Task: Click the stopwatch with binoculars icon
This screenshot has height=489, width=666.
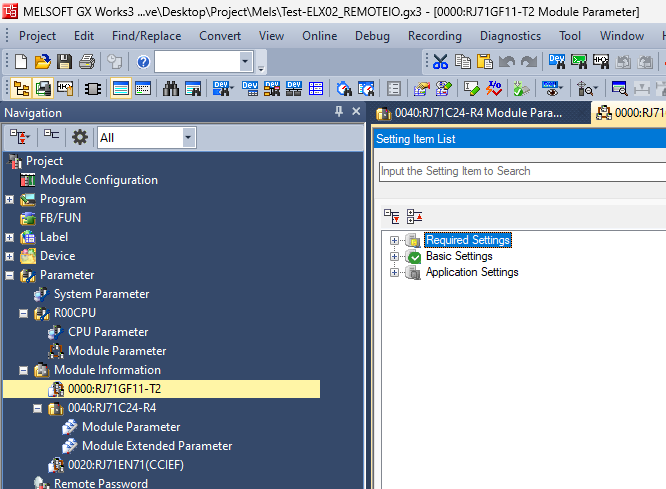Action: pos(344,89)
